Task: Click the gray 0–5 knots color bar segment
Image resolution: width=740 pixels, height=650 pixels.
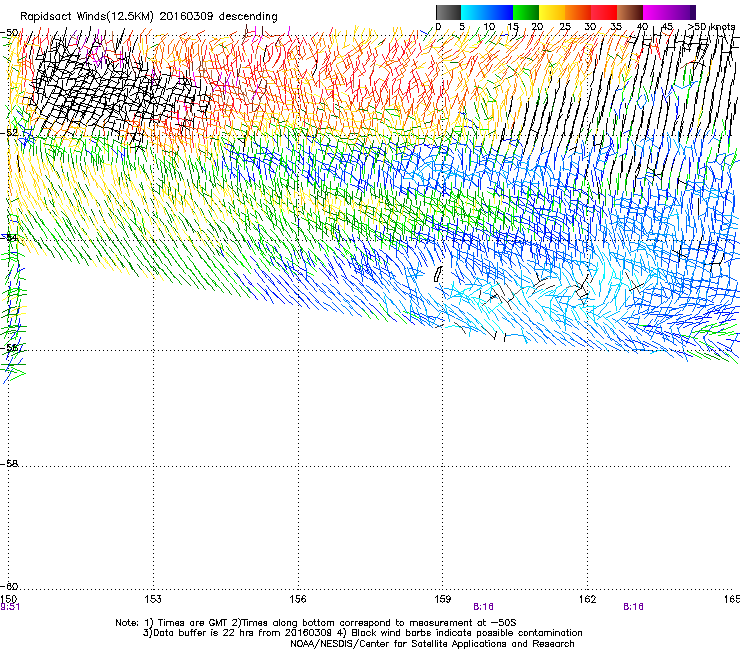Action: point(448,12)
